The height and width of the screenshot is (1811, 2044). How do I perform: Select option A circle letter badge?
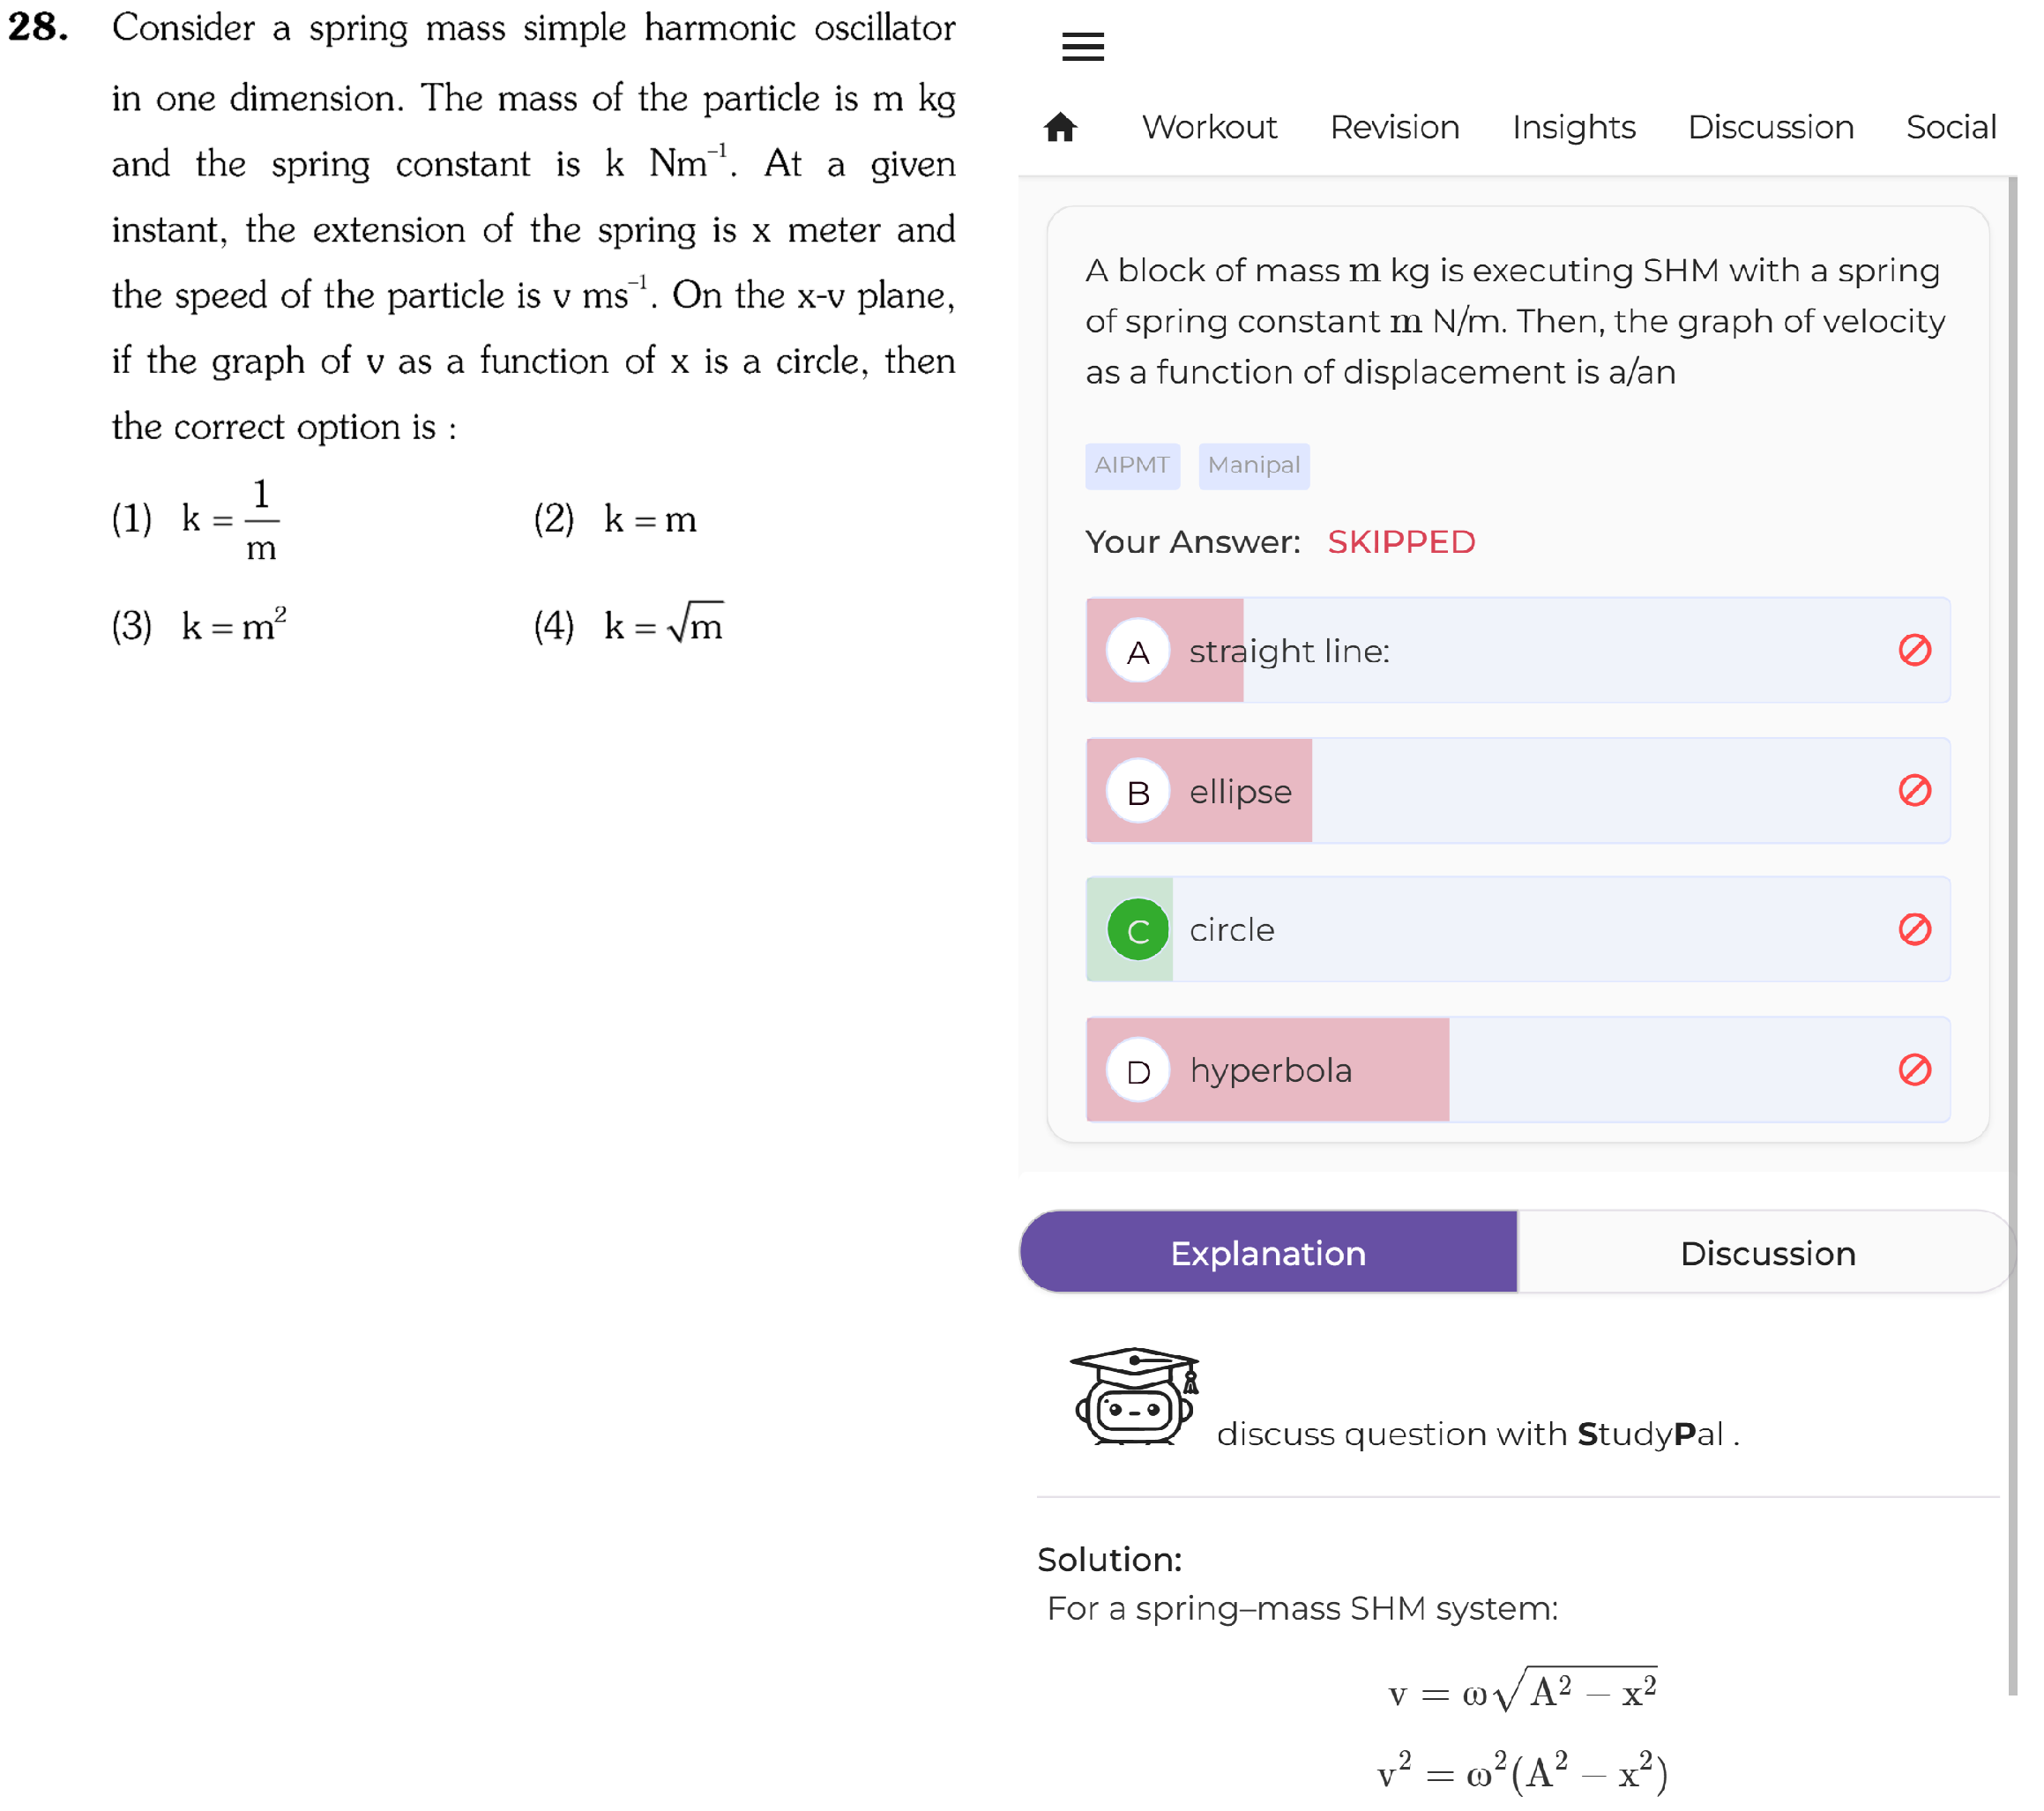click(1138, 651)
